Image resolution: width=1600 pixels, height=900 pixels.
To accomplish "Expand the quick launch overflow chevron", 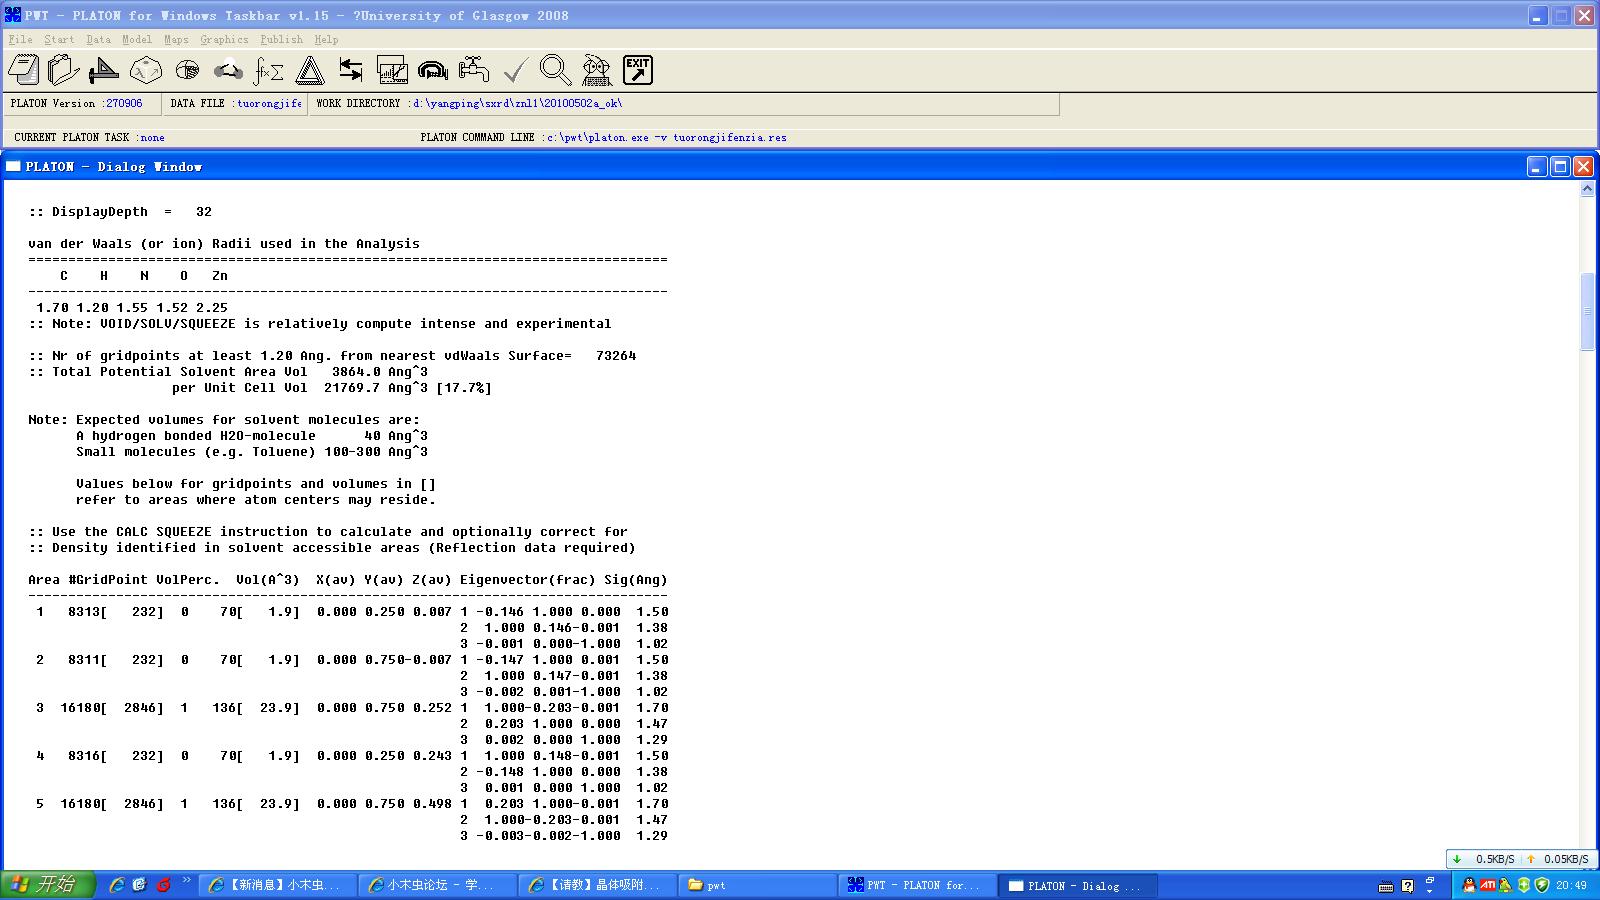I will (187, 882).
